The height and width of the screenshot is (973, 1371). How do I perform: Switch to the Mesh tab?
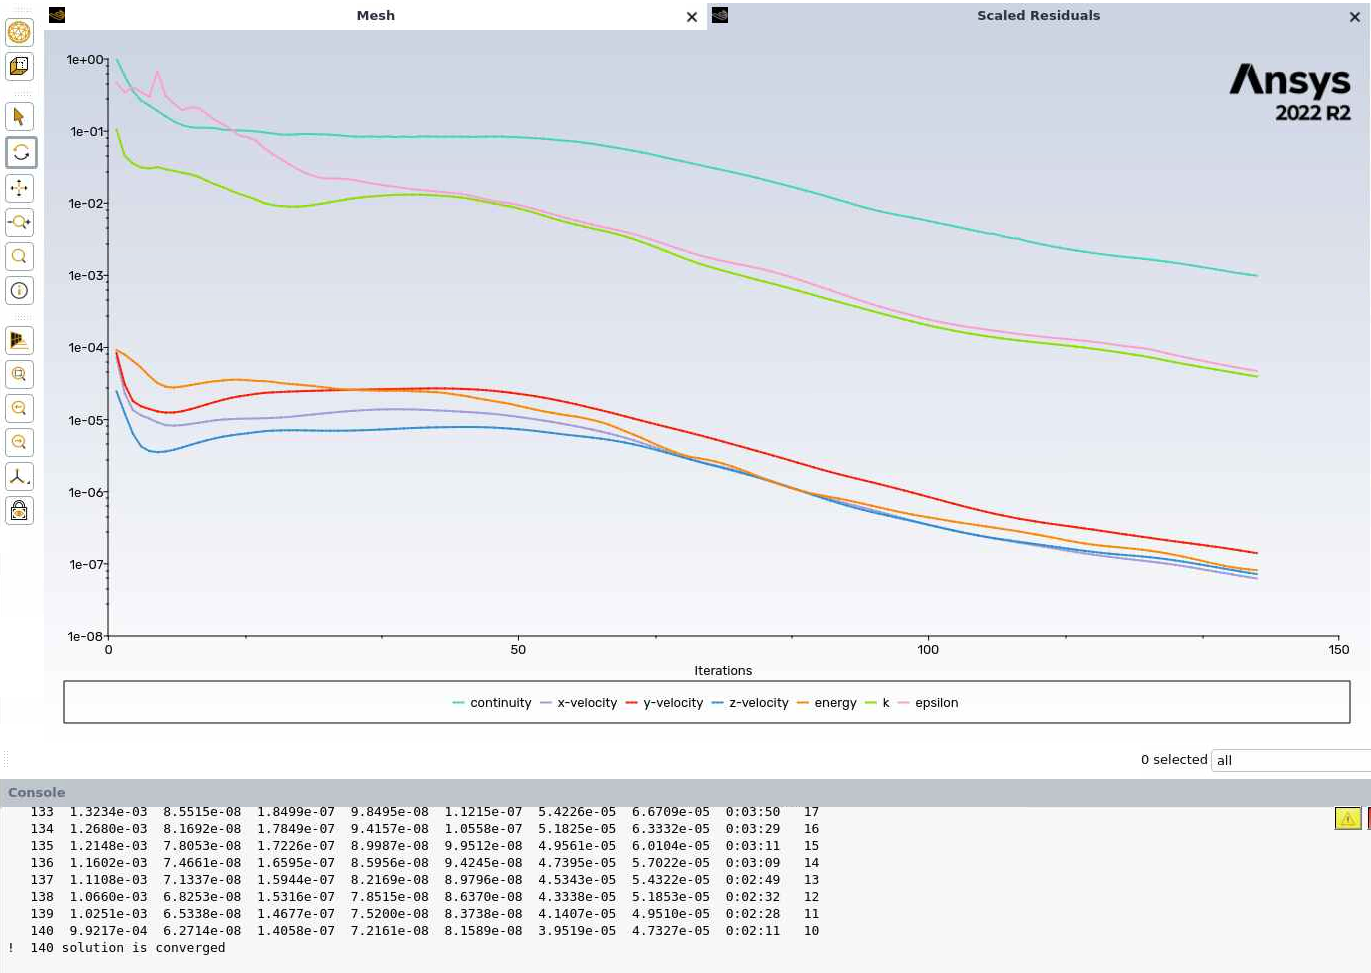(x=375, y=15)
